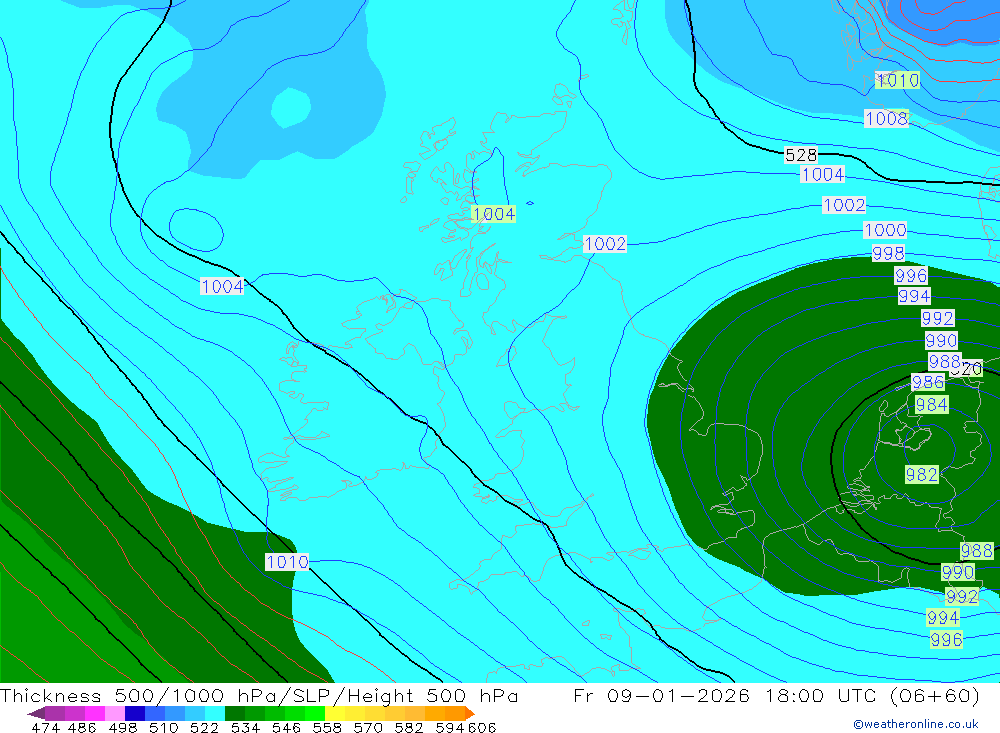Click the 986 isobar label
This screenshot has height=733, width=1000.
point(927,382)
